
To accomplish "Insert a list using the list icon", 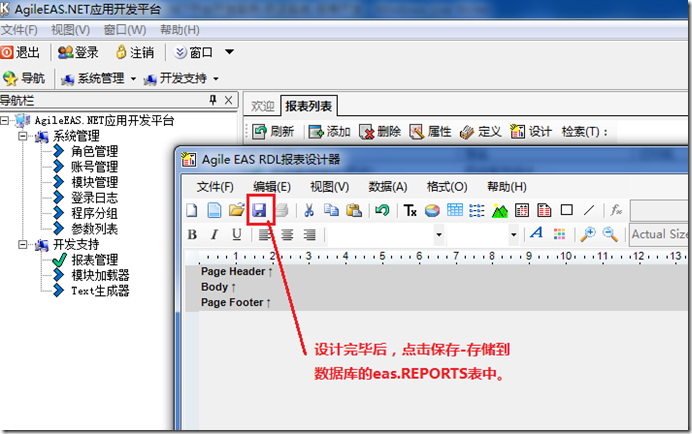I will pos(477,210).
